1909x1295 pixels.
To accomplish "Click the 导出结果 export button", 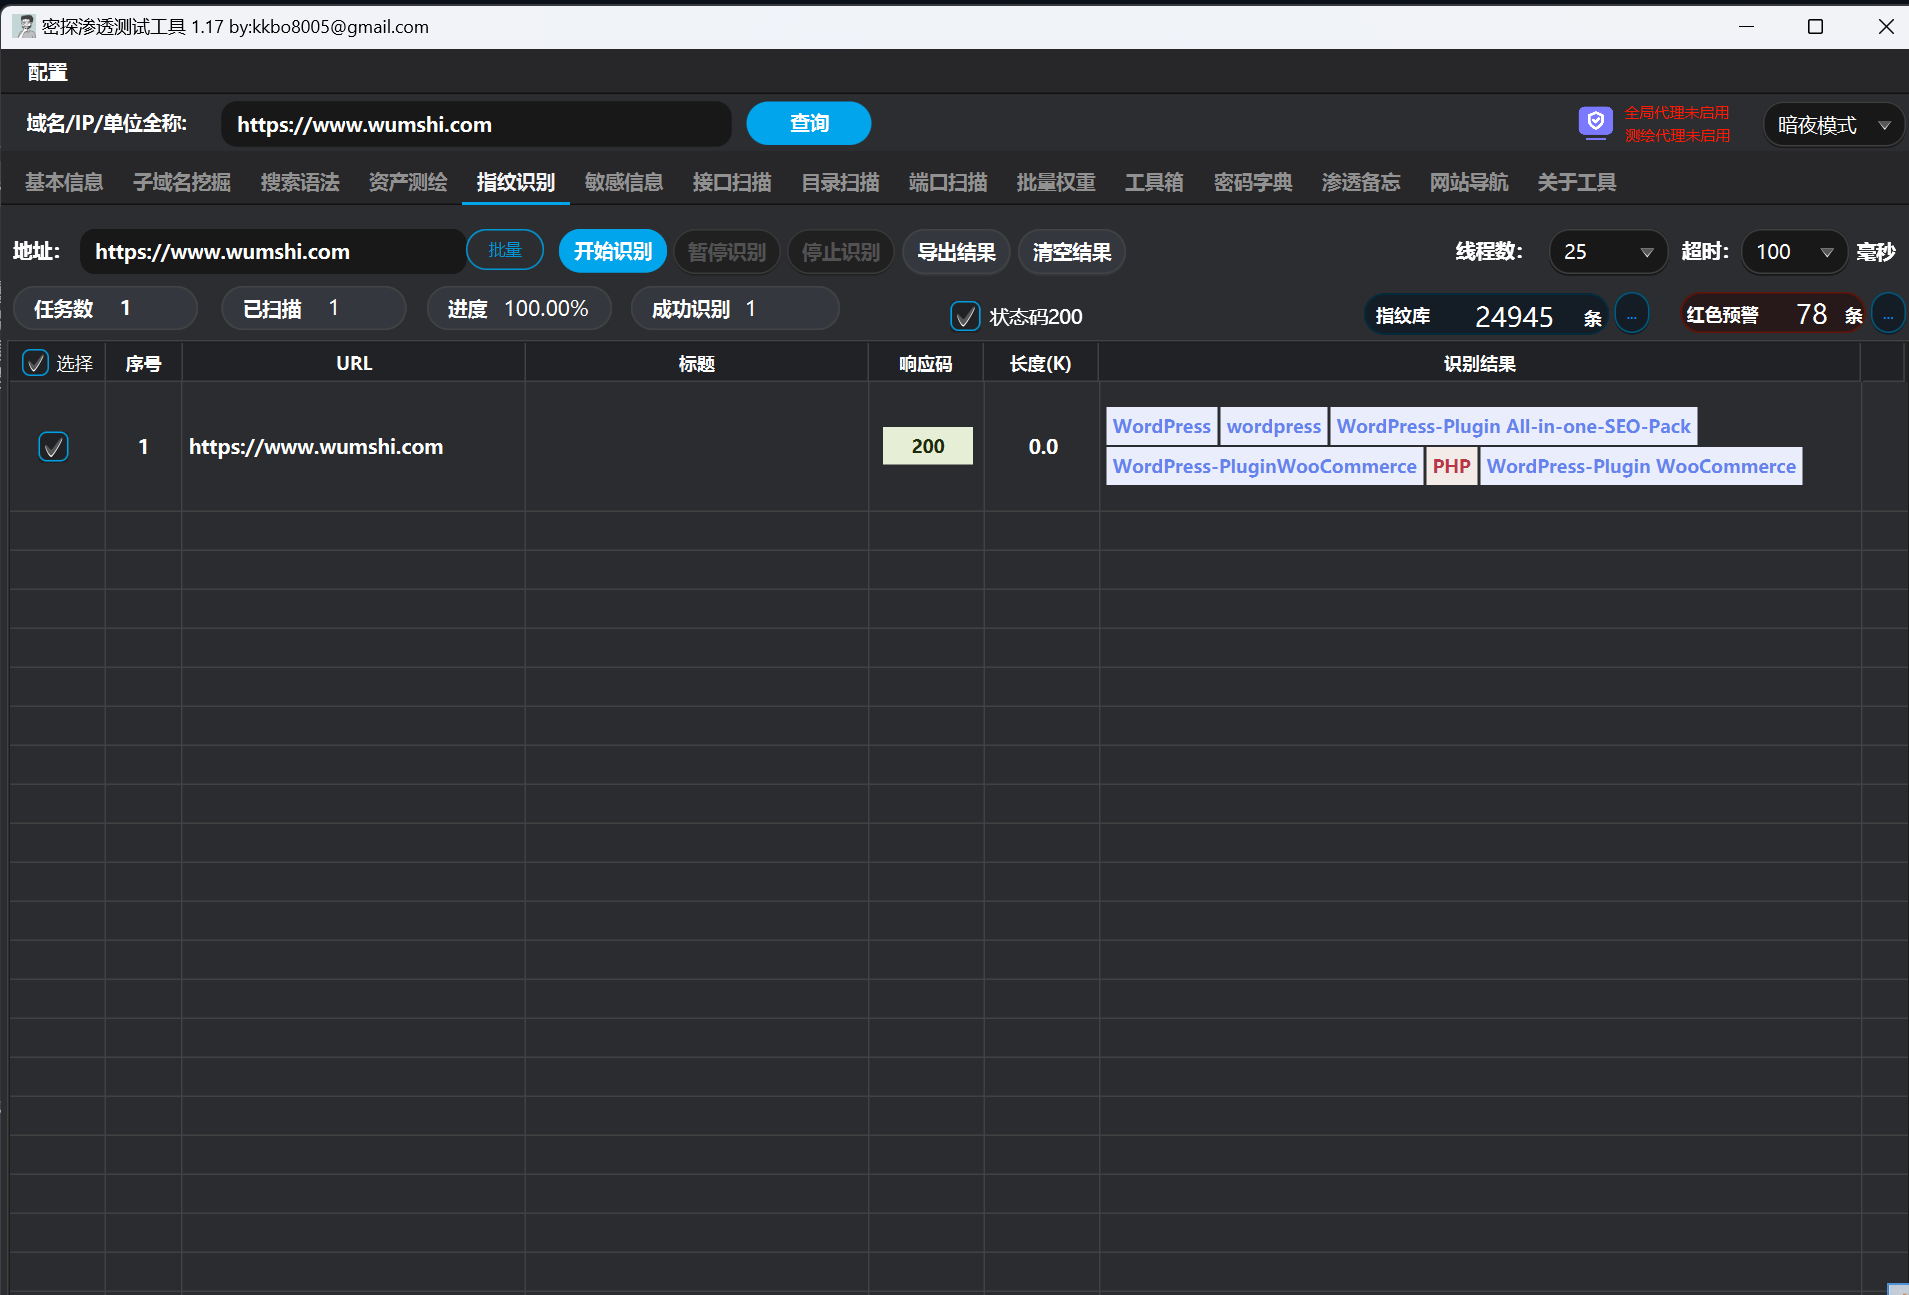I will pyautogui.click(x=956, y=252).
